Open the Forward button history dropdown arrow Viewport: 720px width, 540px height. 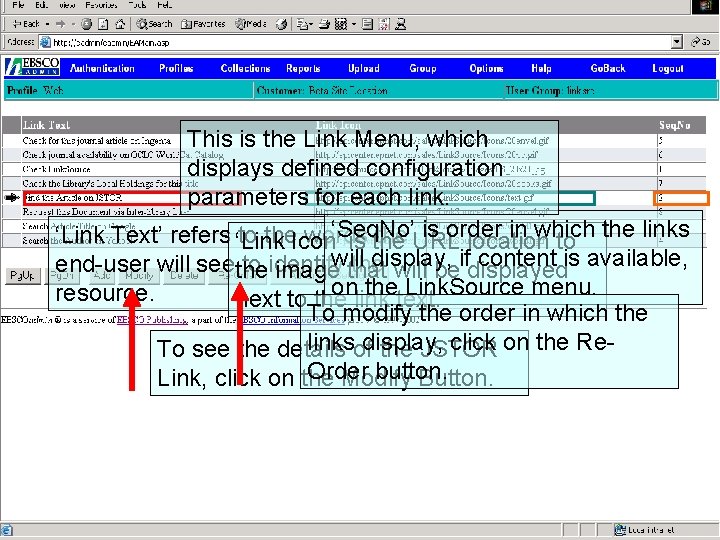(x=73, y=24)
